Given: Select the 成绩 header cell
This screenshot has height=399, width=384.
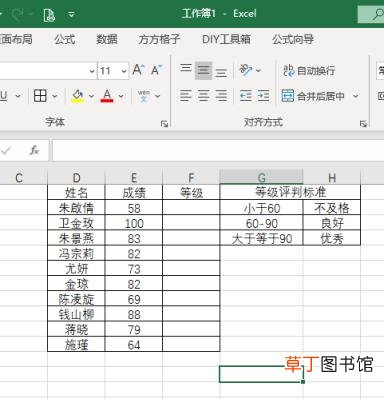Looking at the screenshot, I should point(134,192).
